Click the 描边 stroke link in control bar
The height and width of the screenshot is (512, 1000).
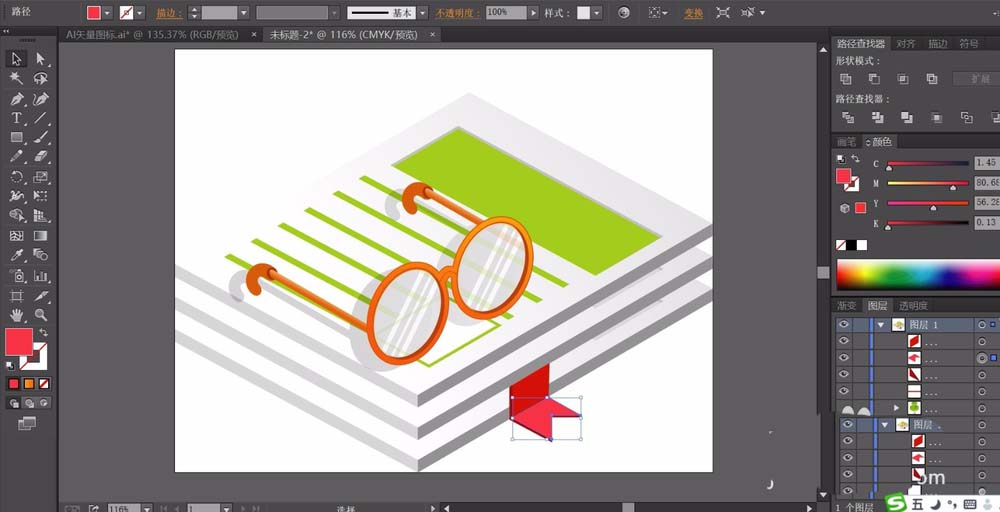pos(167,13)
